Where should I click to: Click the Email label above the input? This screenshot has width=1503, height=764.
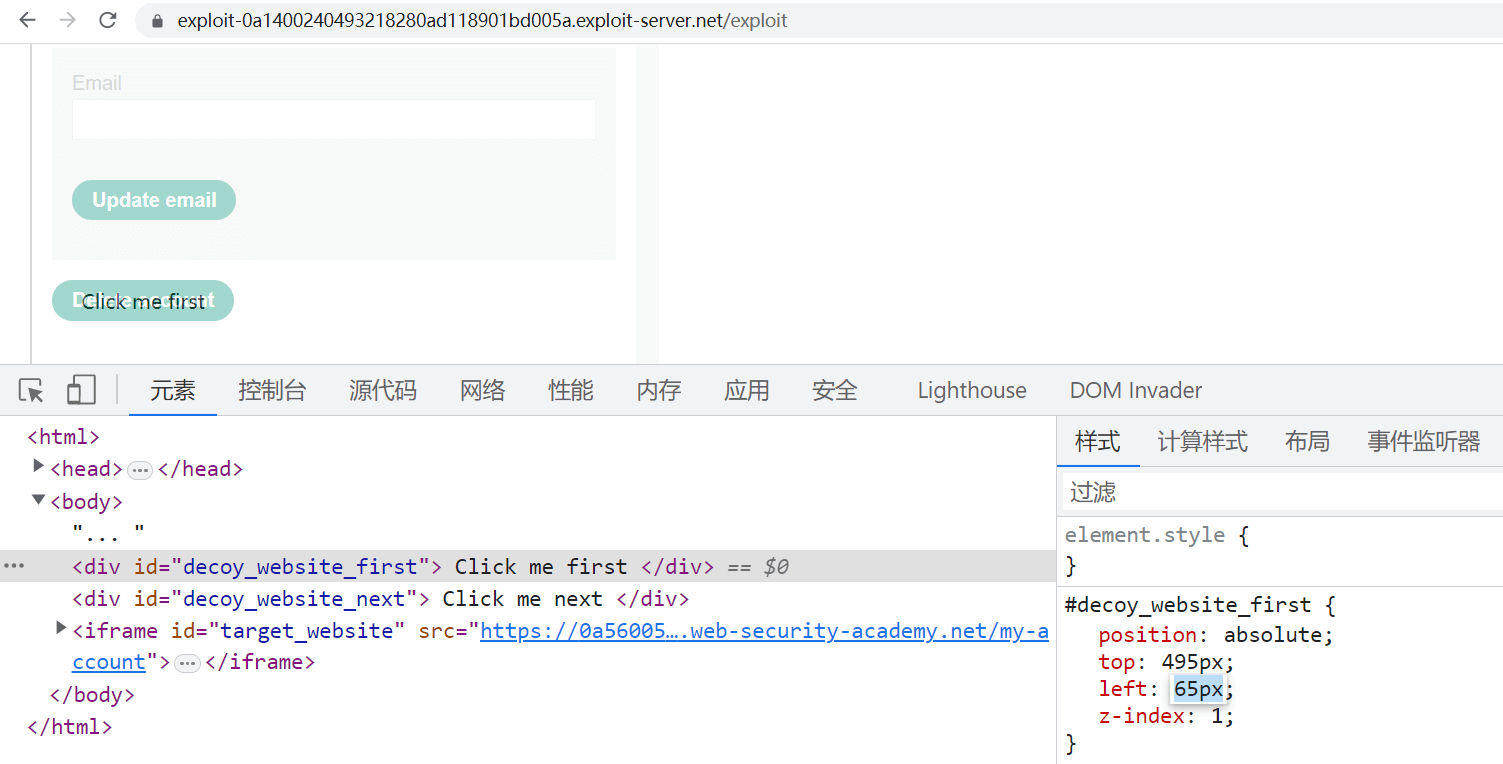(97, 83)
